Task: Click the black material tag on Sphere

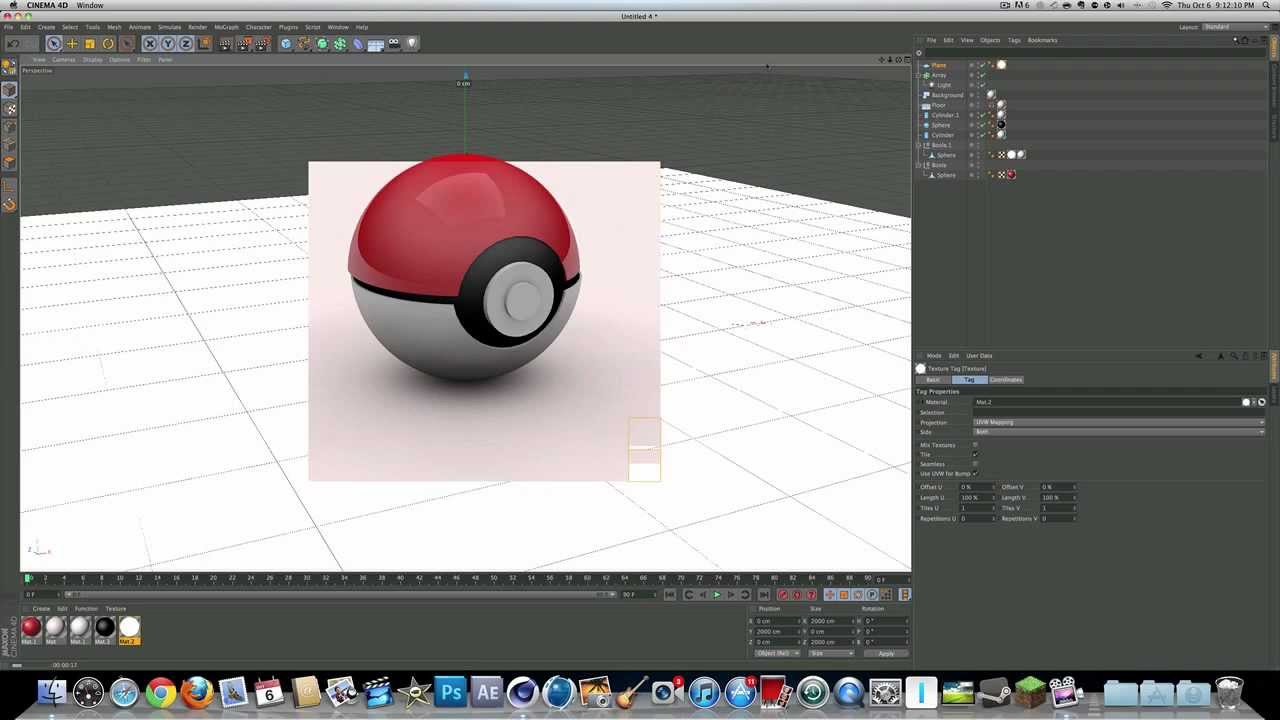Action: (x=1001, y=125)
